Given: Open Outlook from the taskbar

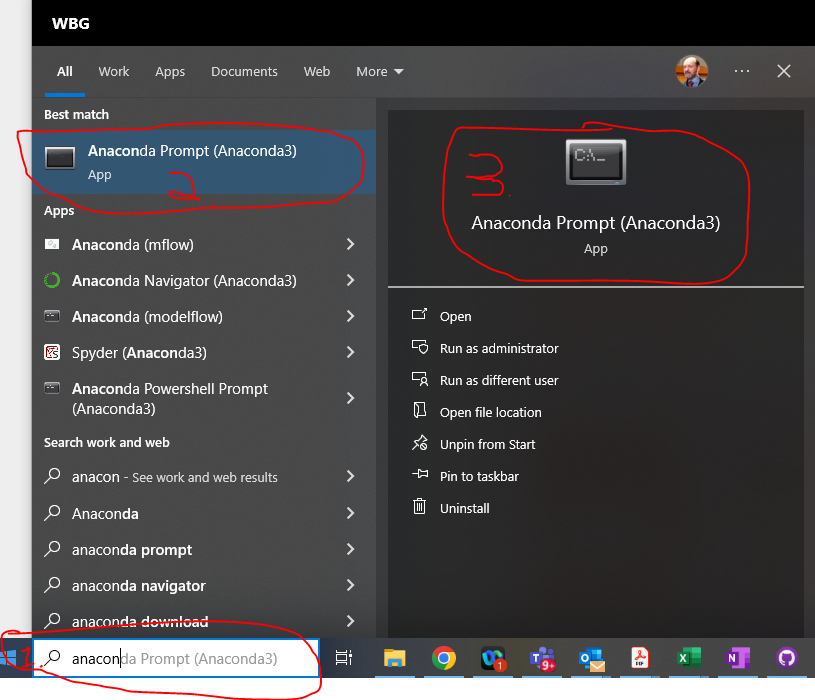Looking at the screenshot, I should click(x=591, y=658).
